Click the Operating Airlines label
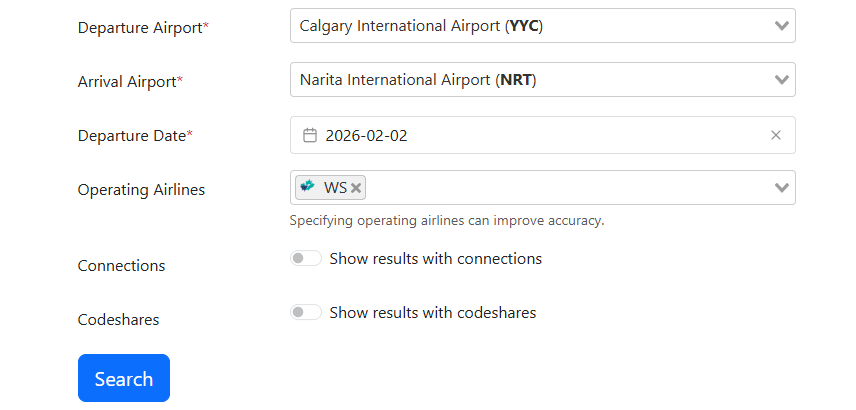The width and height of the screenshot is (856, 410). [141, 189]
